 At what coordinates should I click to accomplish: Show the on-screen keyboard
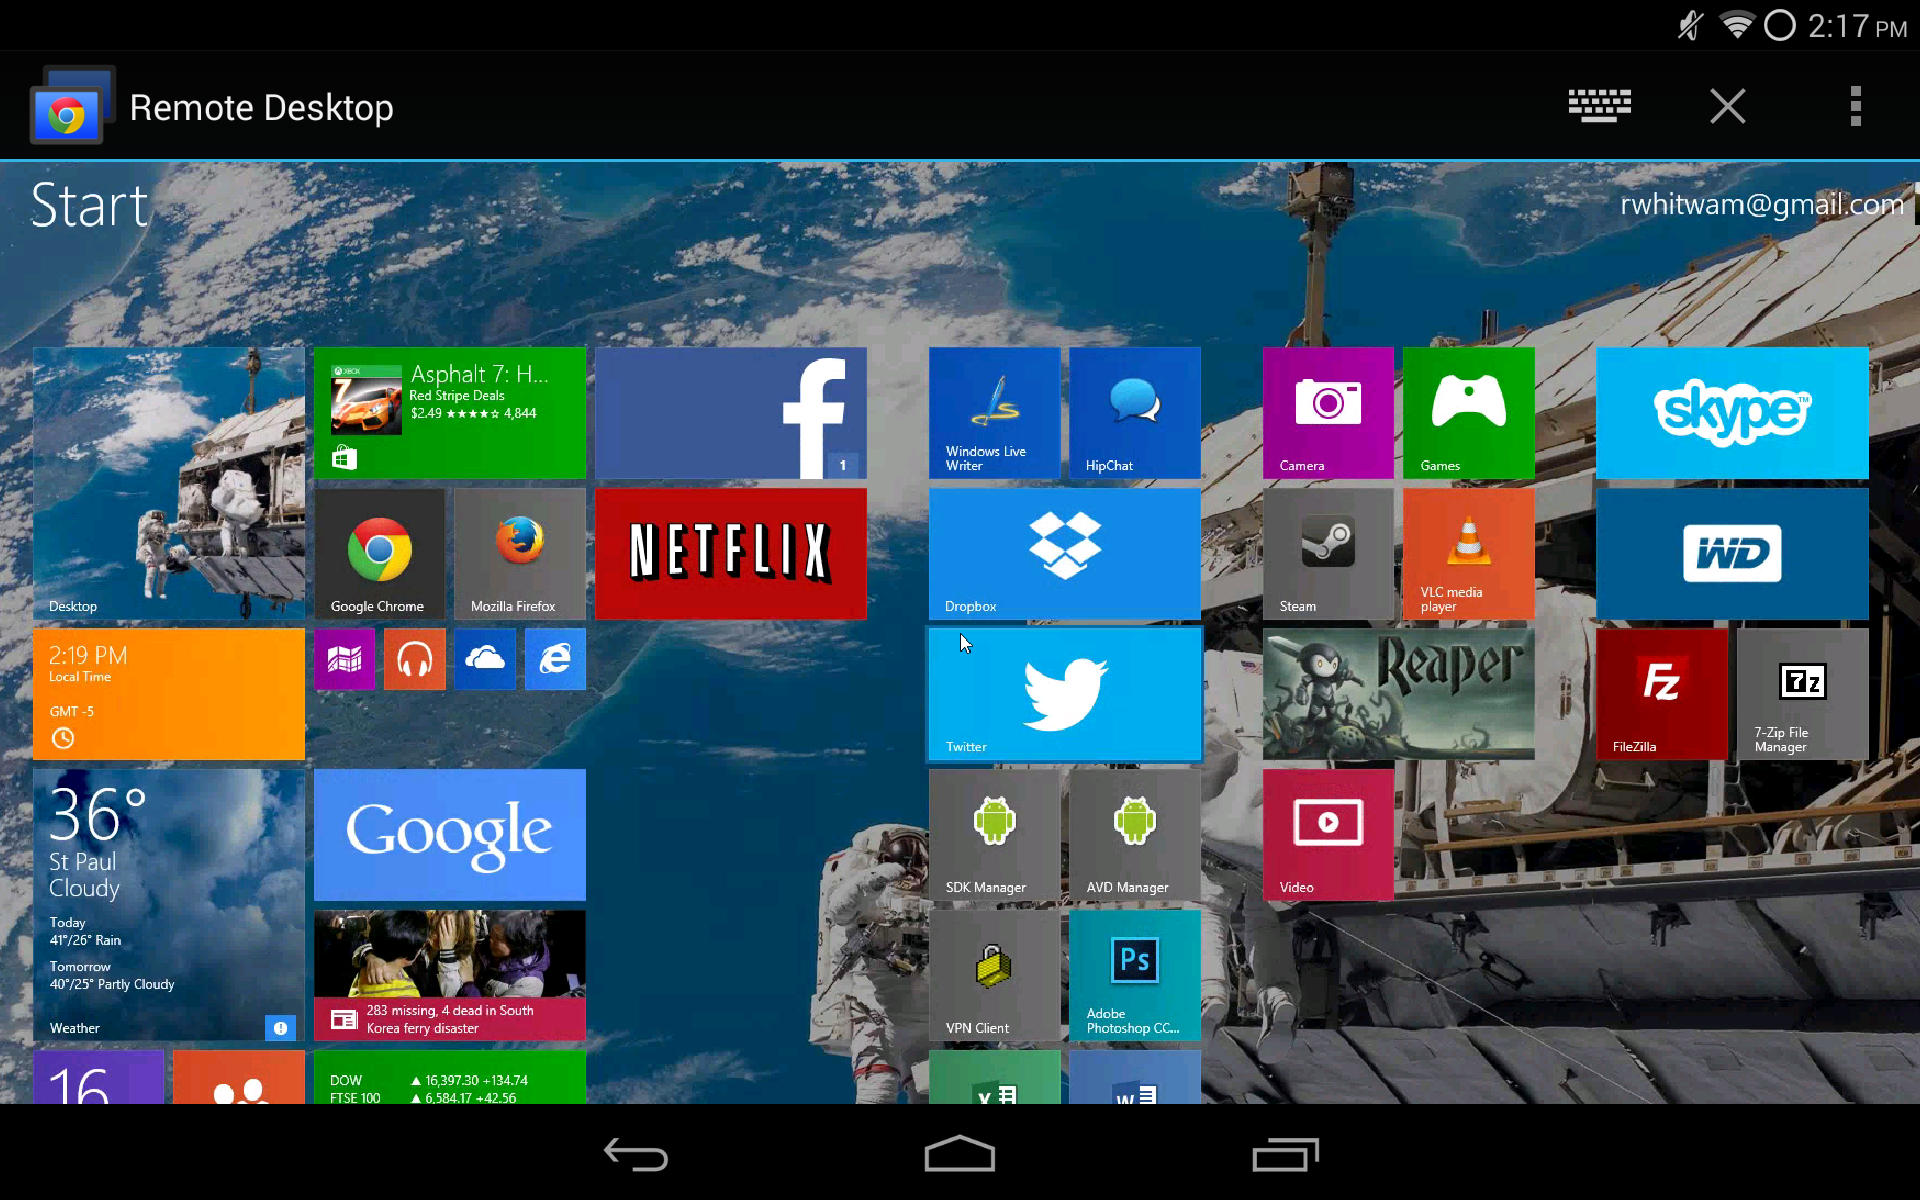point(1599,106)
